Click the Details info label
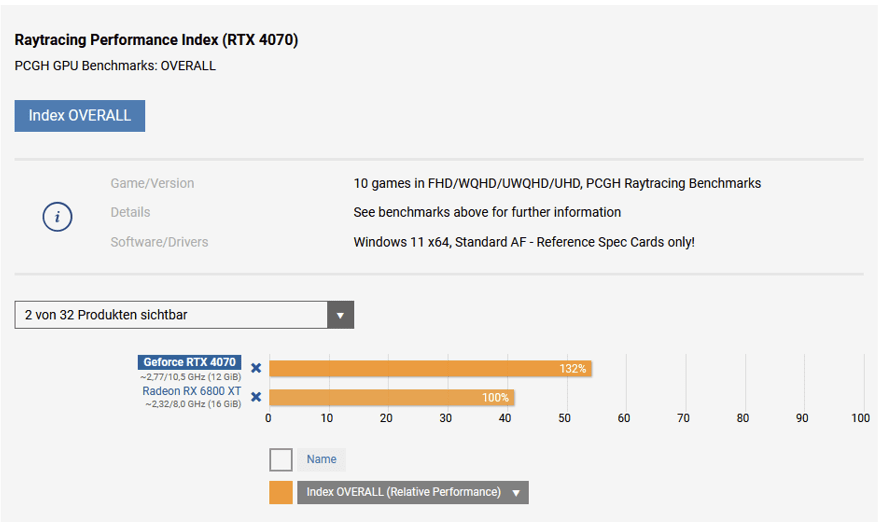The height and width of the screenshot is (522, 878). [x=130, y=212]
